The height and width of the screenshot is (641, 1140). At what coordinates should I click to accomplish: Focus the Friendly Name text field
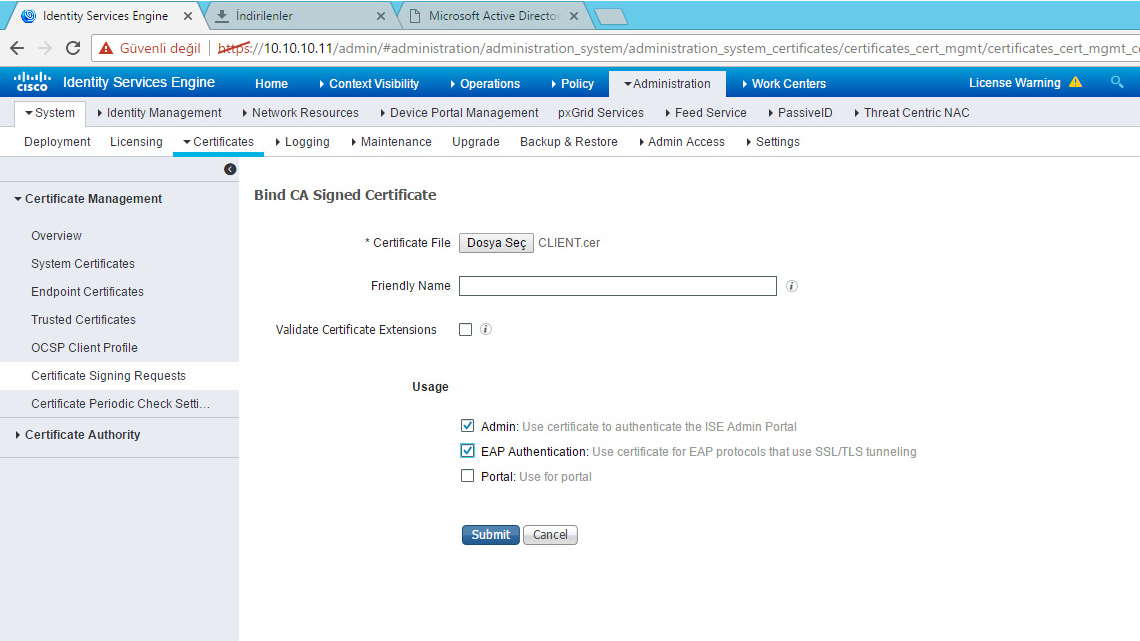618,286
